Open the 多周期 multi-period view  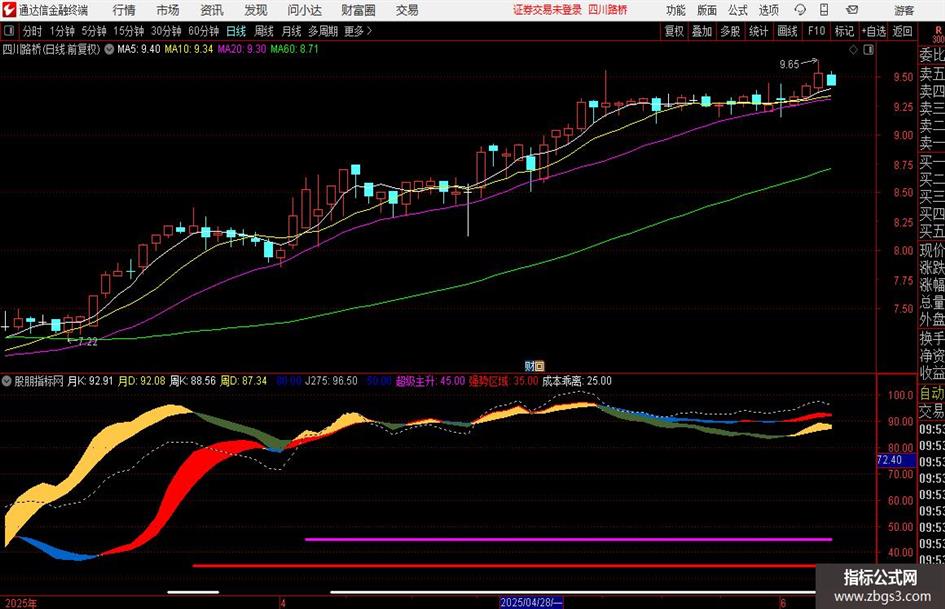323,31
